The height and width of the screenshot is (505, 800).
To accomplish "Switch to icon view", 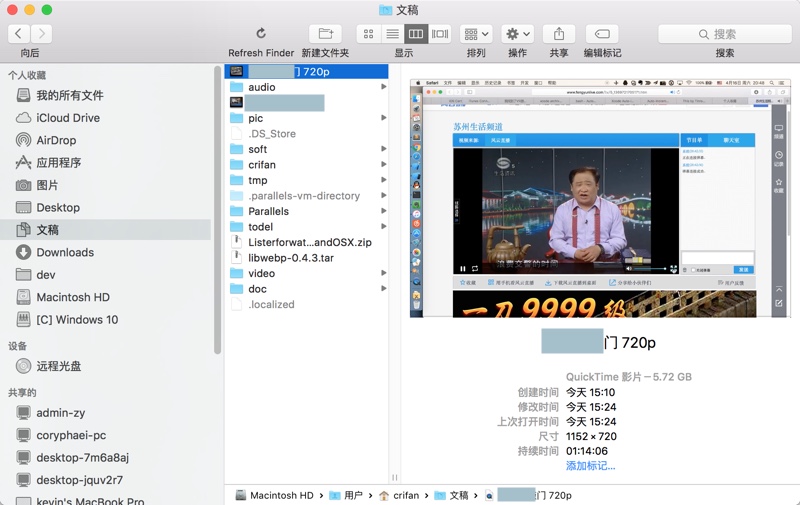I will [368, 34].
